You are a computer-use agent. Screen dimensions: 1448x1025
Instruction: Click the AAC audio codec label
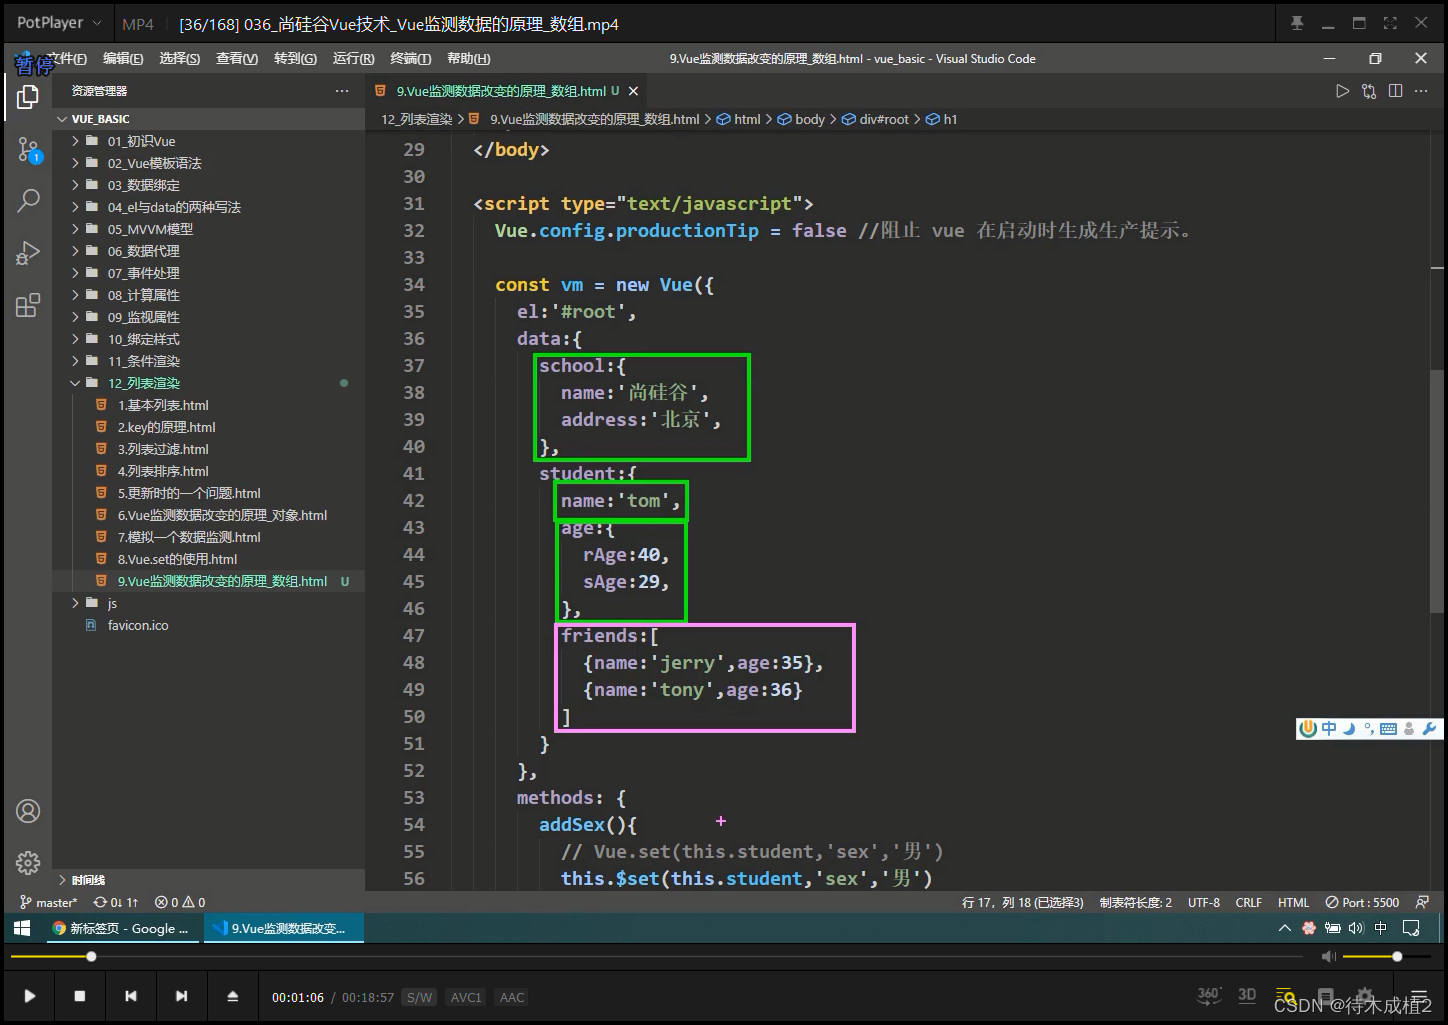(512, 997)
